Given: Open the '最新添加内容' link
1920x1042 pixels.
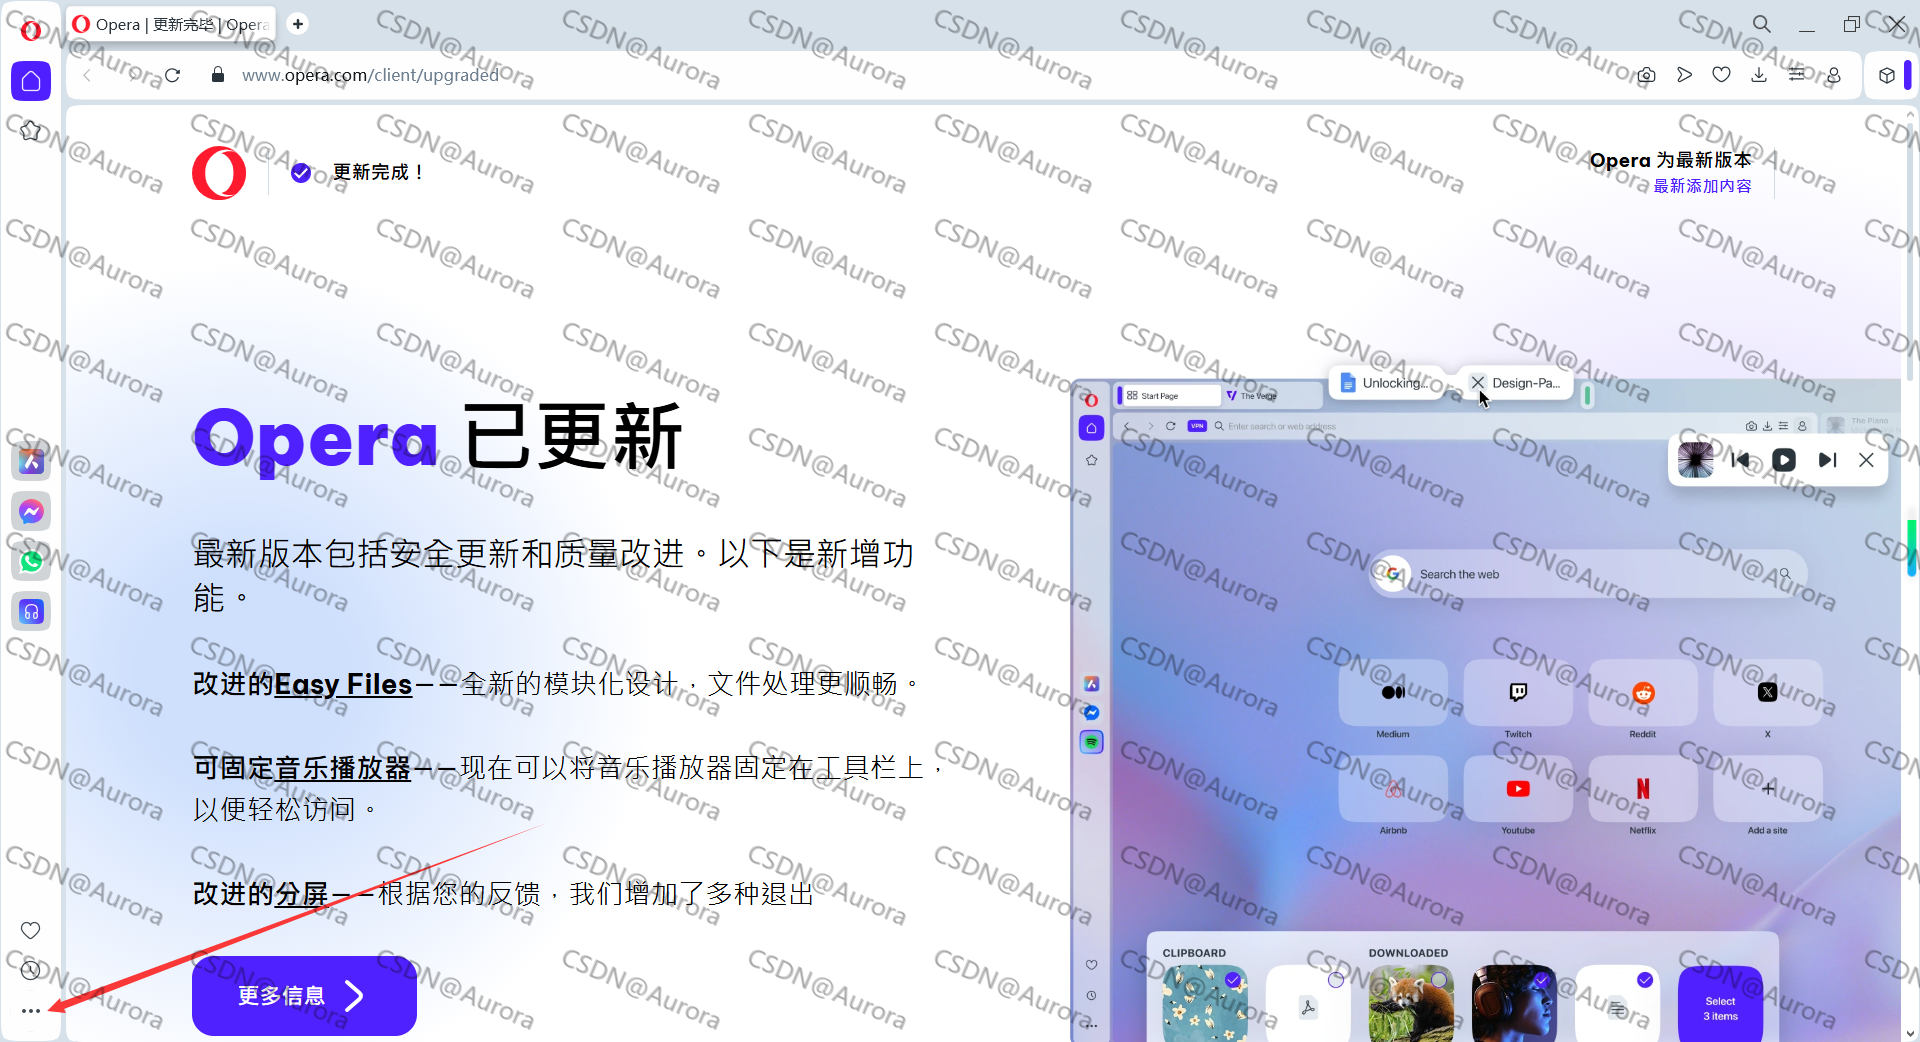Looking at the screenshot, I should [x=1702, y=186].
